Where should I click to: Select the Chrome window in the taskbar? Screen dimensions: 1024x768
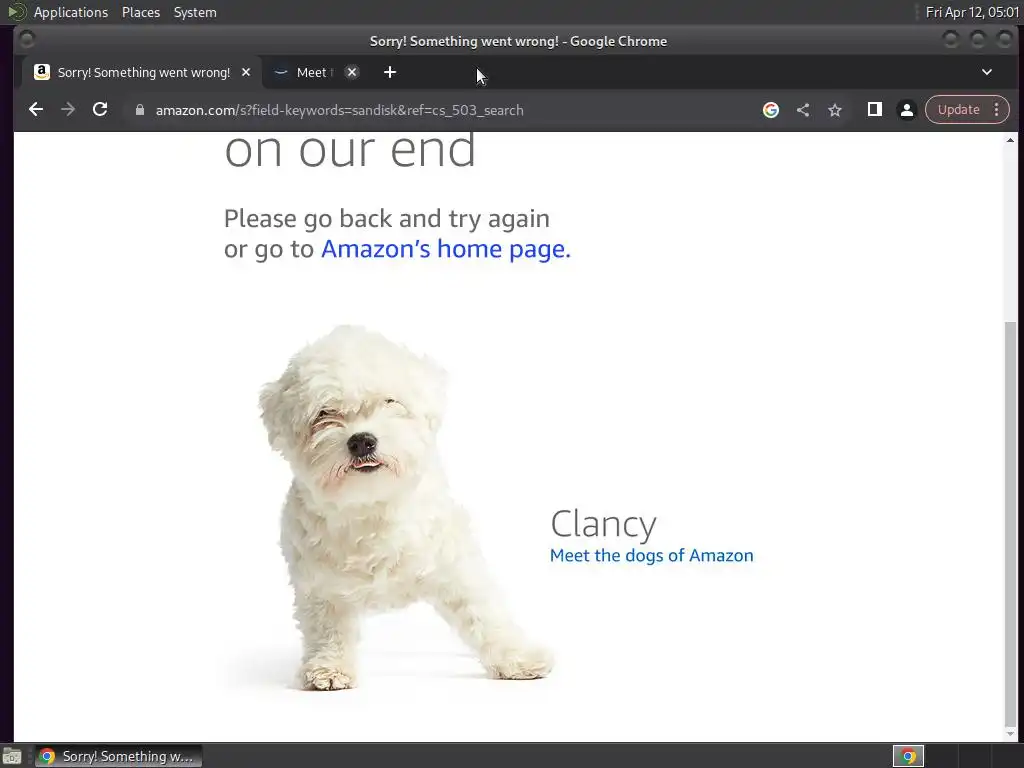(118, 756)
